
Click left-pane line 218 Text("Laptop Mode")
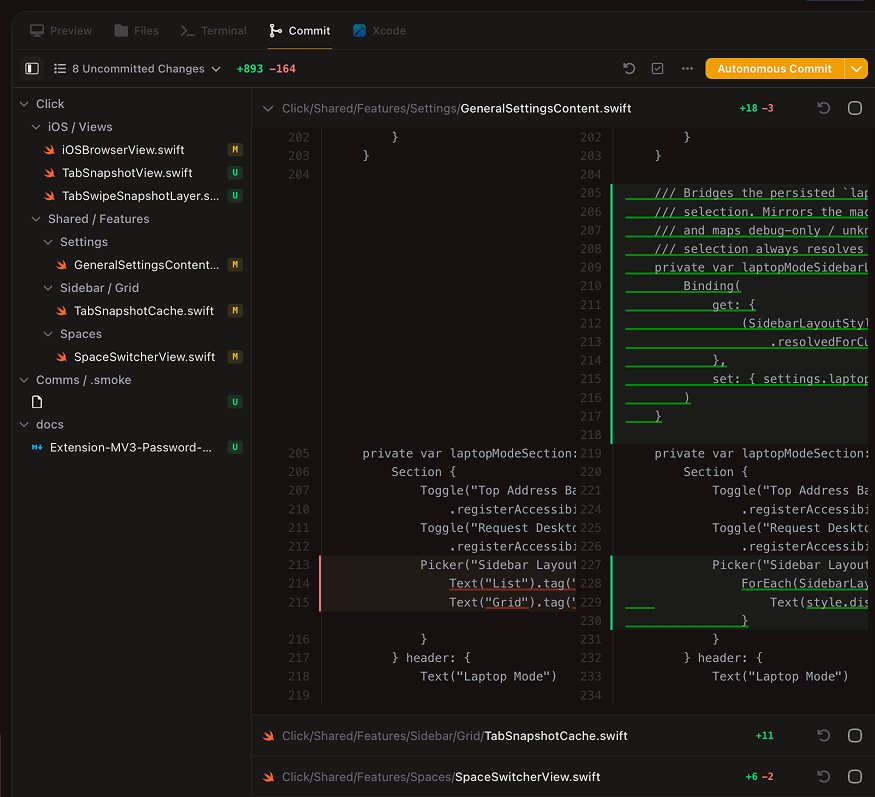click(x=488, y=676)
